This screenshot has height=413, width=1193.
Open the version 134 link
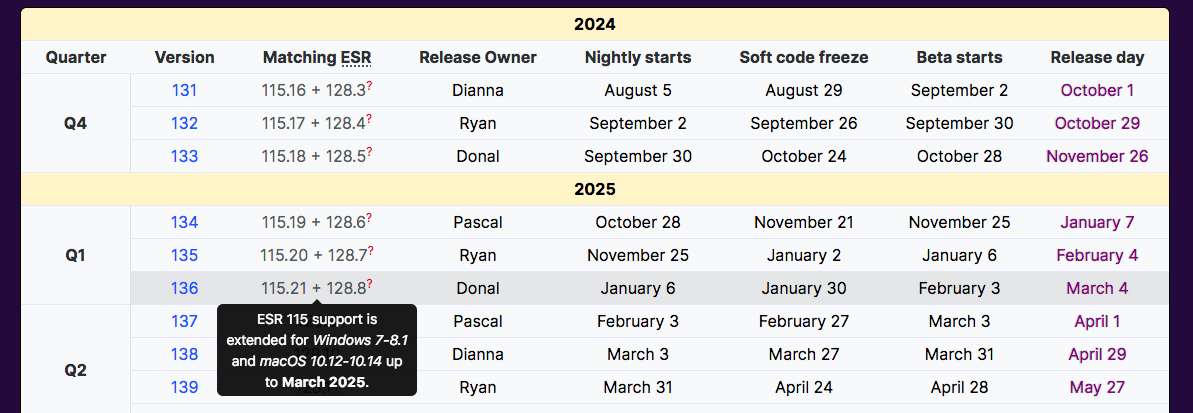tap(184, 222)
